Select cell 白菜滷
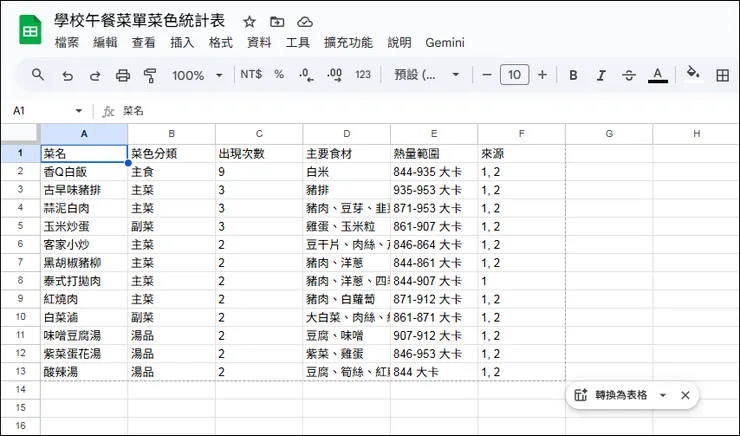 (84, 317)
